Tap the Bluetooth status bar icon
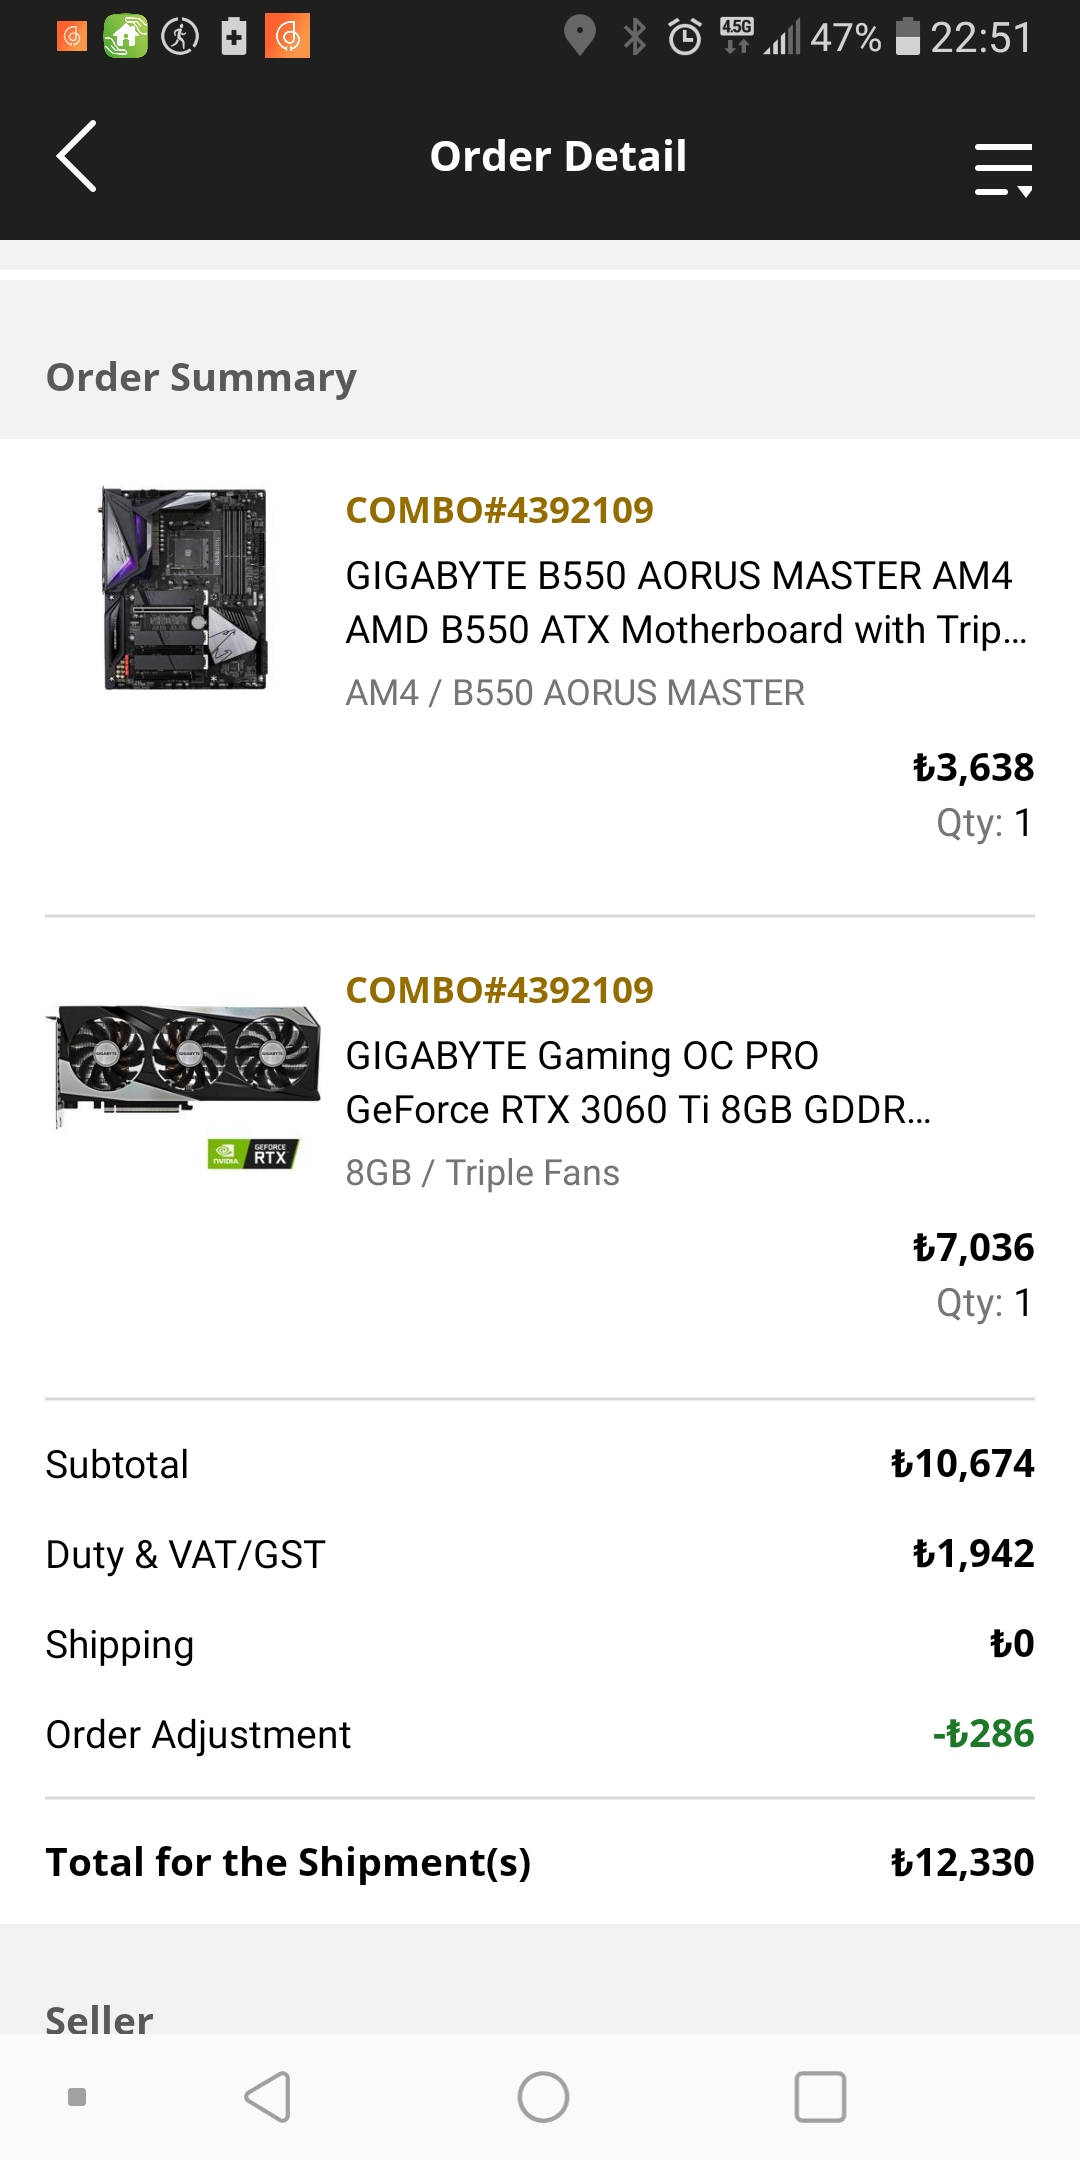This screenshot has width=1080, height=2160. [x=635, y=38]
